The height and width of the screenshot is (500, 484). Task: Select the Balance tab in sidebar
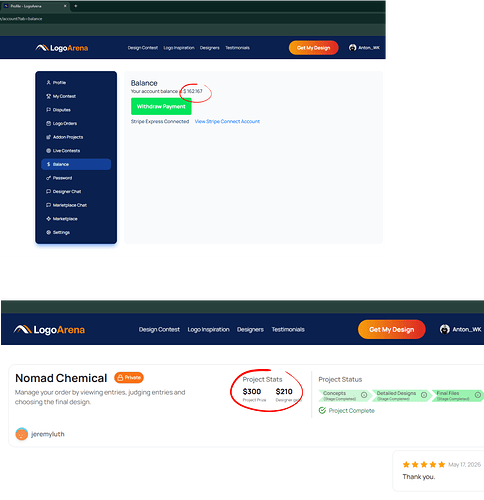[x=76, y=164]
